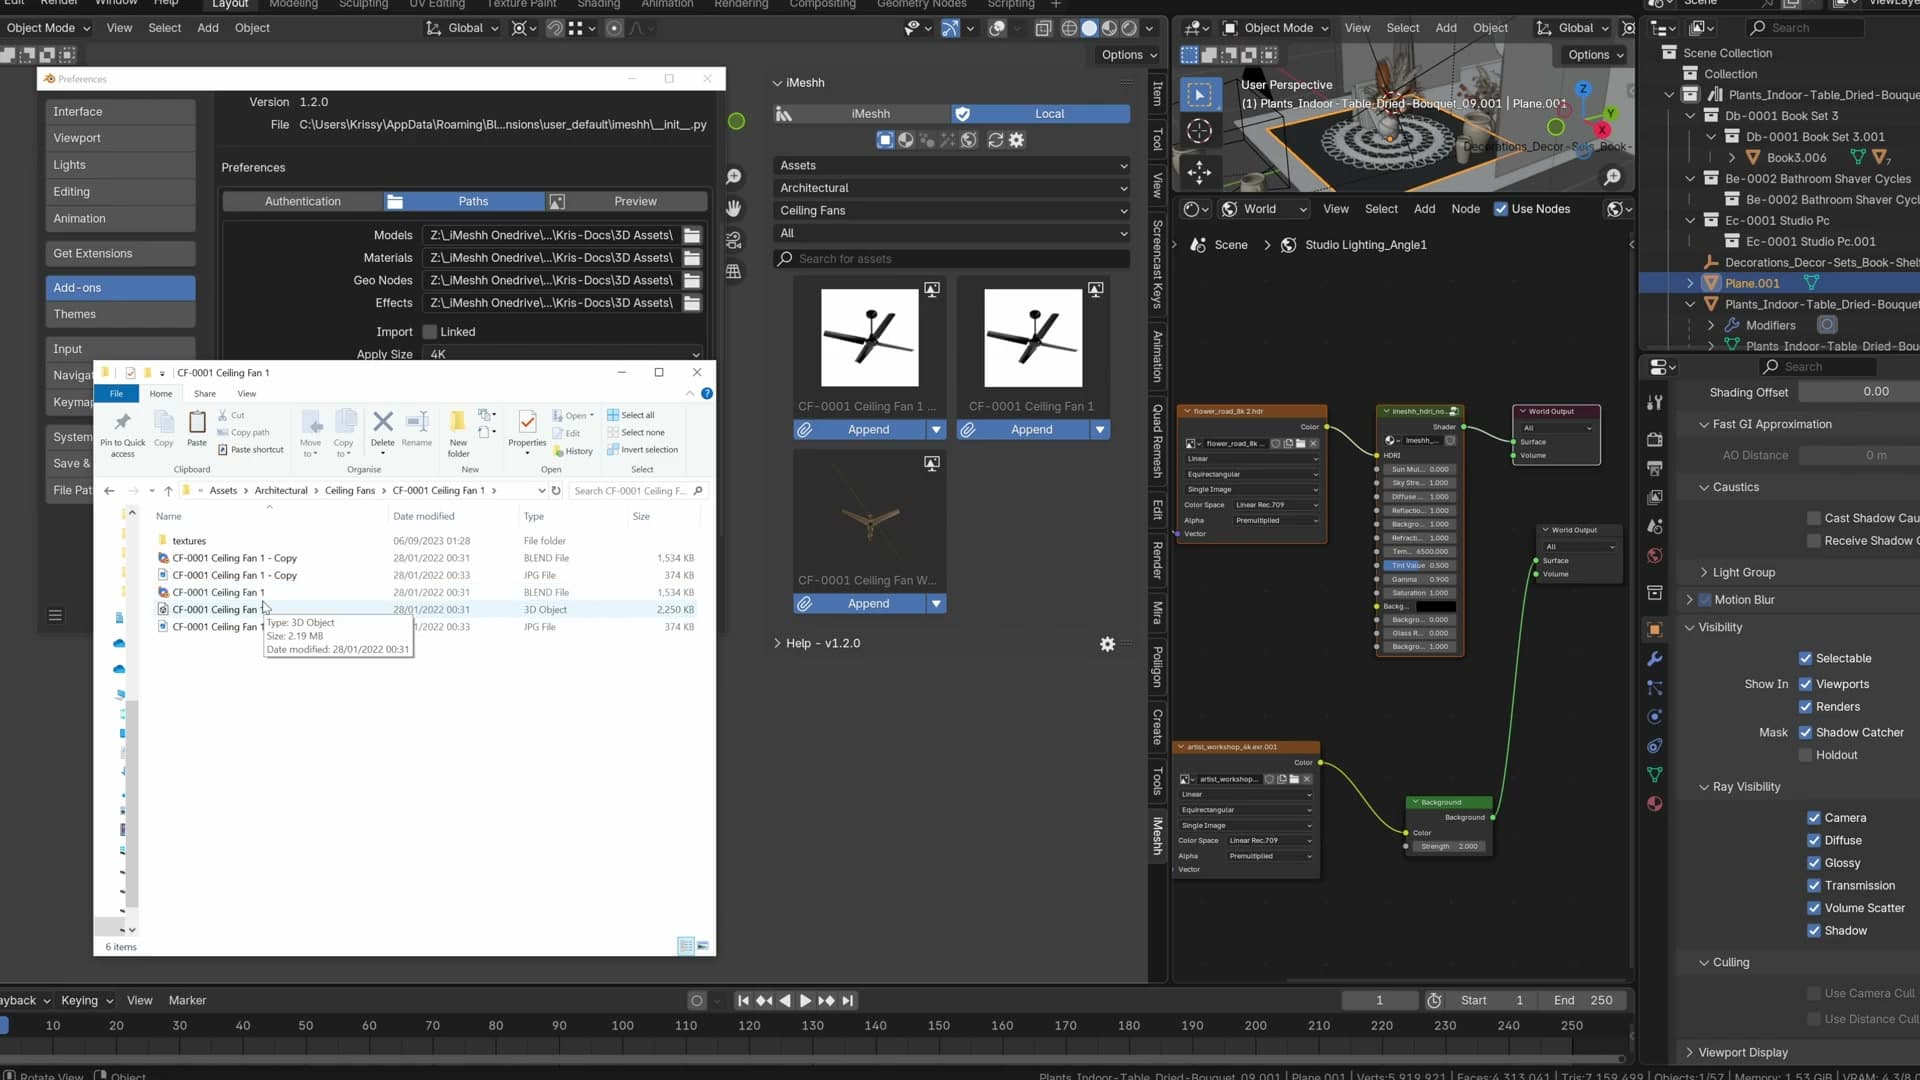1920x1080 pixels.
Task: Click Delete in File Explorer ribbon
Action: [x=382, y=430]
